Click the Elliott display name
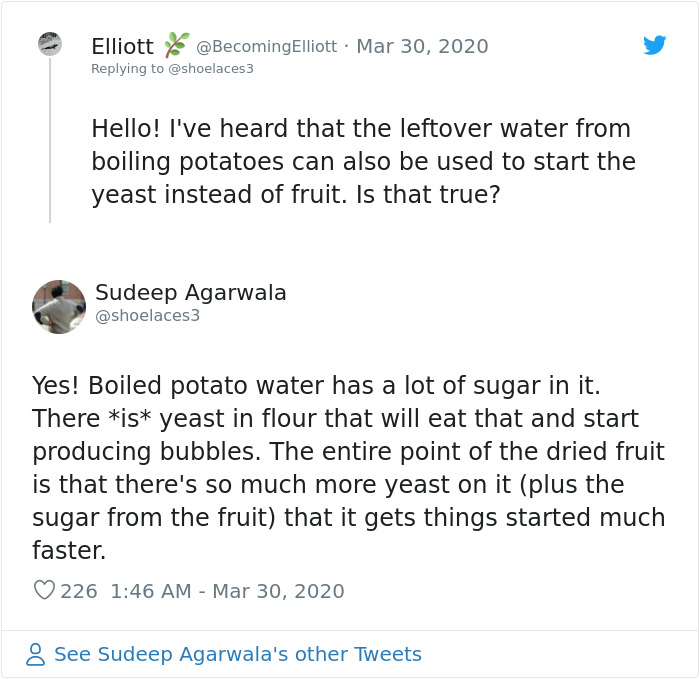 click(122, 46)
